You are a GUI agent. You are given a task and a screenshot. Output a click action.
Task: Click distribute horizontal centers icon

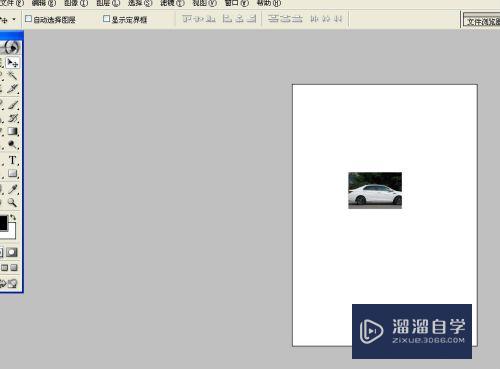(x=326, y=19)
